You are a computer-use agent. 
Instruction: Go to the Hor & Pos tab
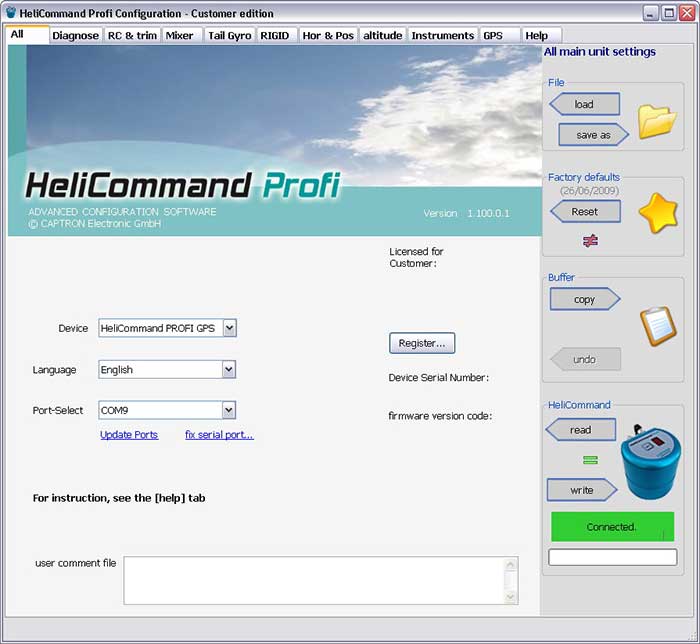pos(328,36)
